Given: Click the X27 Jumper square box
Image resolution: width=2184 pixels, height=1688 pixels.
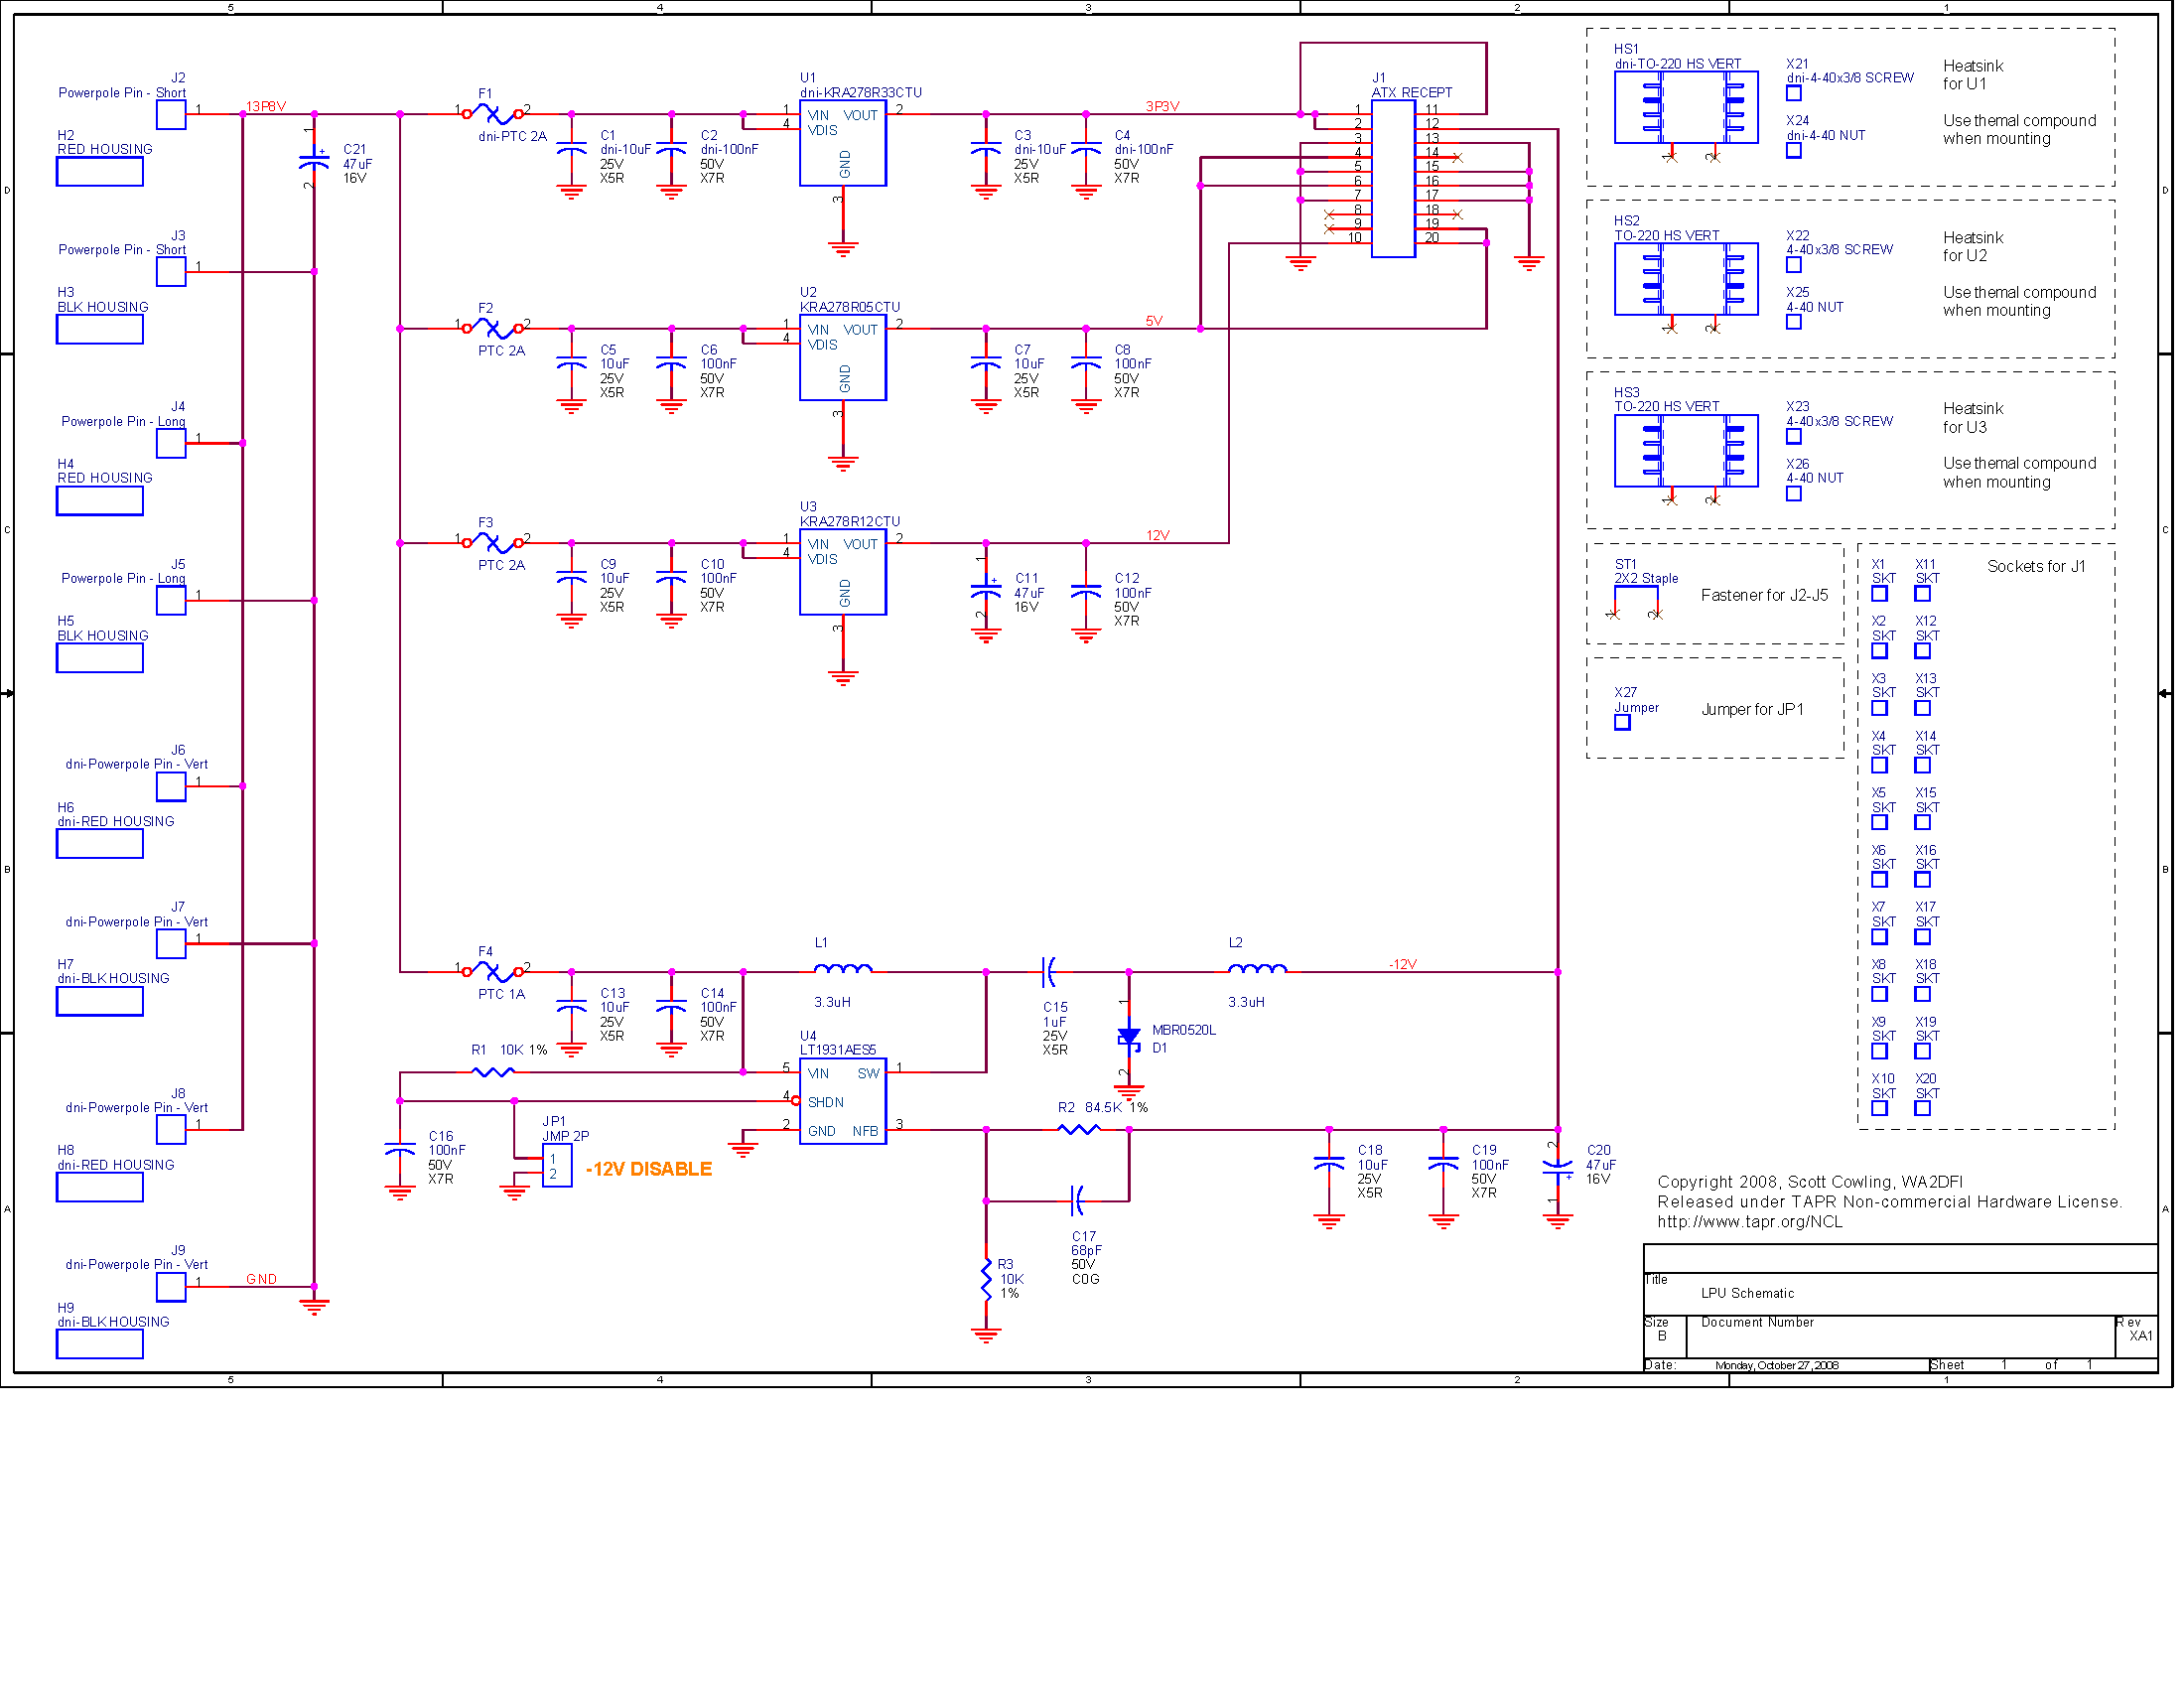Looking at the screenshot, I should click(1622, 722).
